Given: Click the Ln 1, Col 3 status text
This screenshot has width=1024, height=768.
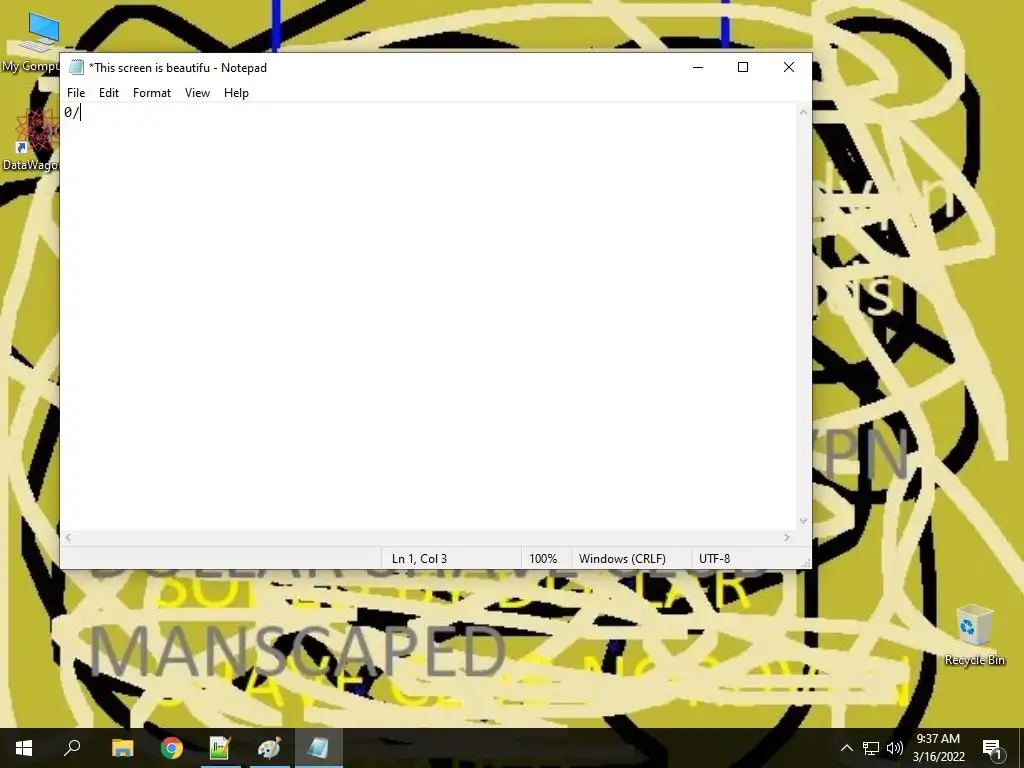Looking at the screenshot, I should click(x=419, y=559).
